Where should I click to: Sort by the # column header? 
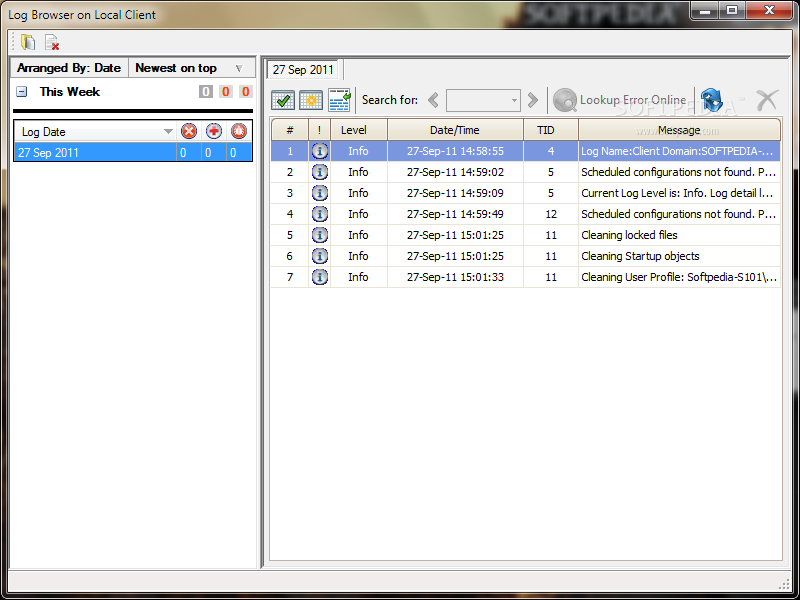pos(289,130)
